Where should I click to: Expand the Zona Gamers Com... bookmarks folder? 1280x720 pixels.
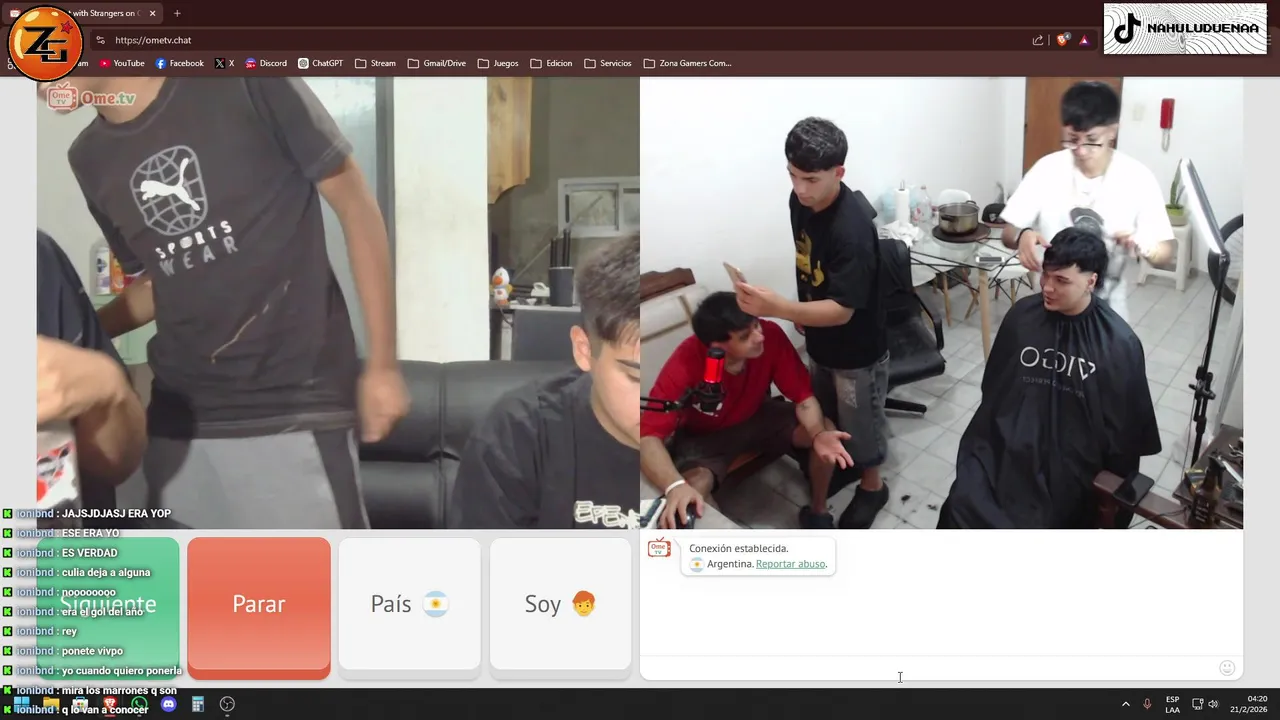point(687,63)
